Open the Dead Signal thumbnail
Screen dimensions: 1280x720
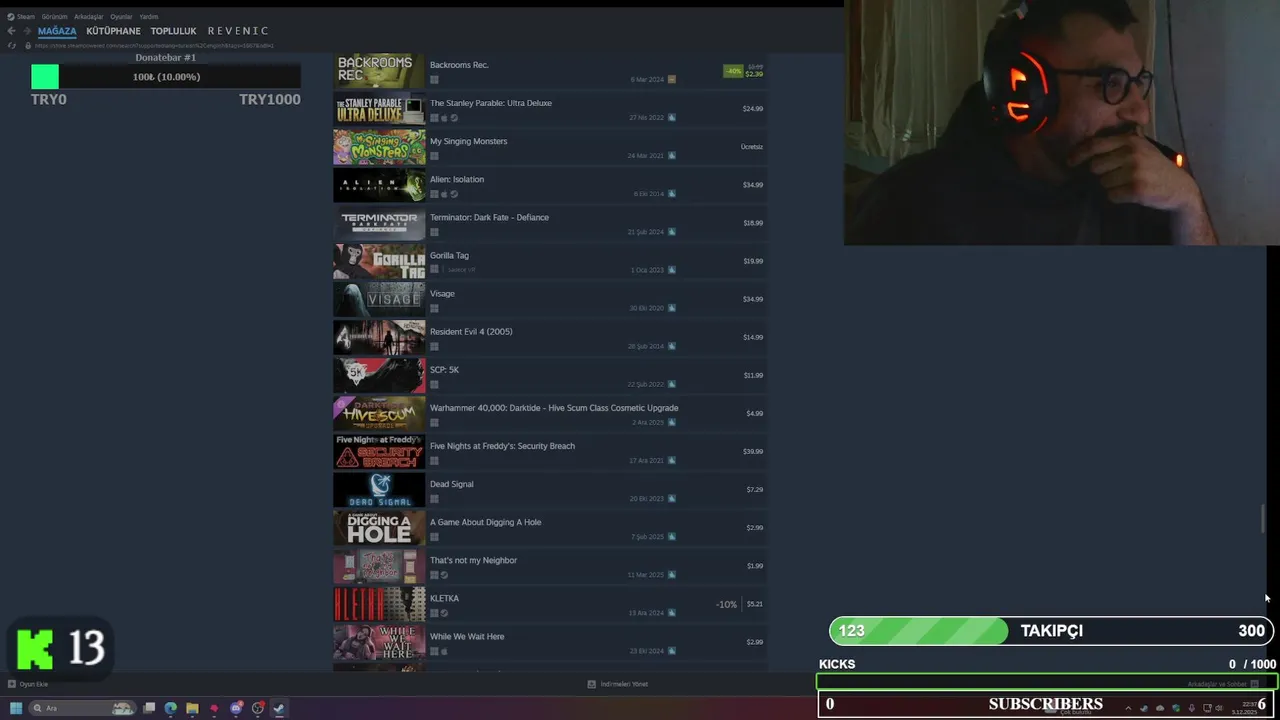click(x=379, y=490)
